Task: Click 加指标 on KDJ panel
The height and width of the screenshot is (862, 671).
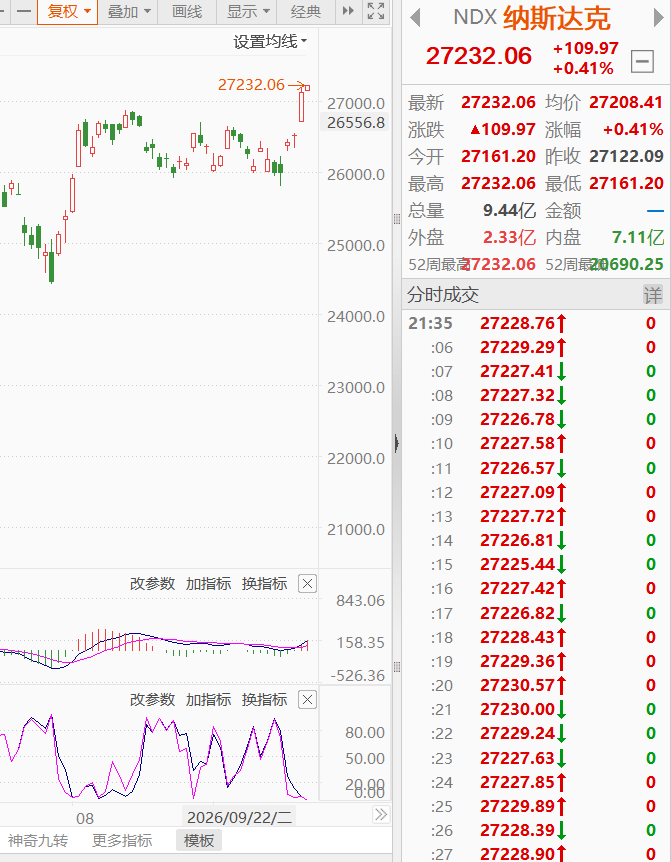Action: tap(208, 700)
